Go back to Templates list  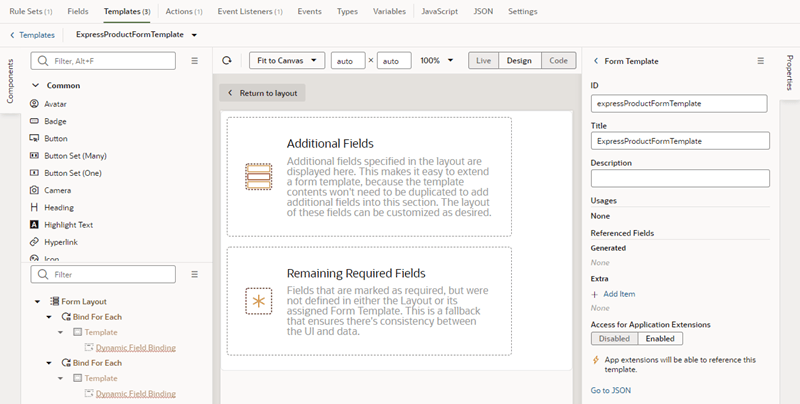(32, 35)
